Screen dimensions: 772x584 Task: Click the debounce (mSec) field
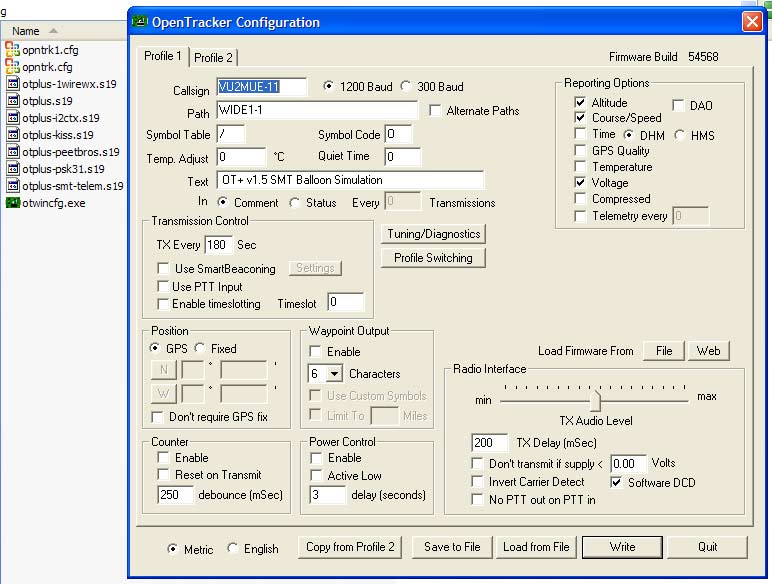[x=175, y=494]
